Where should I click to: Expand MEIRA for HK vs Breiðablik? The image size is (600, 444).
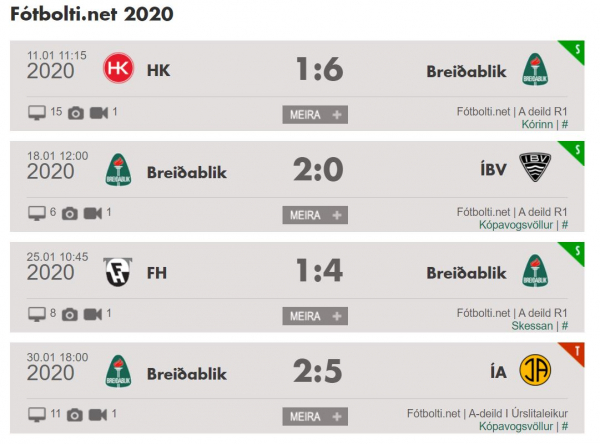coord(315,114)
